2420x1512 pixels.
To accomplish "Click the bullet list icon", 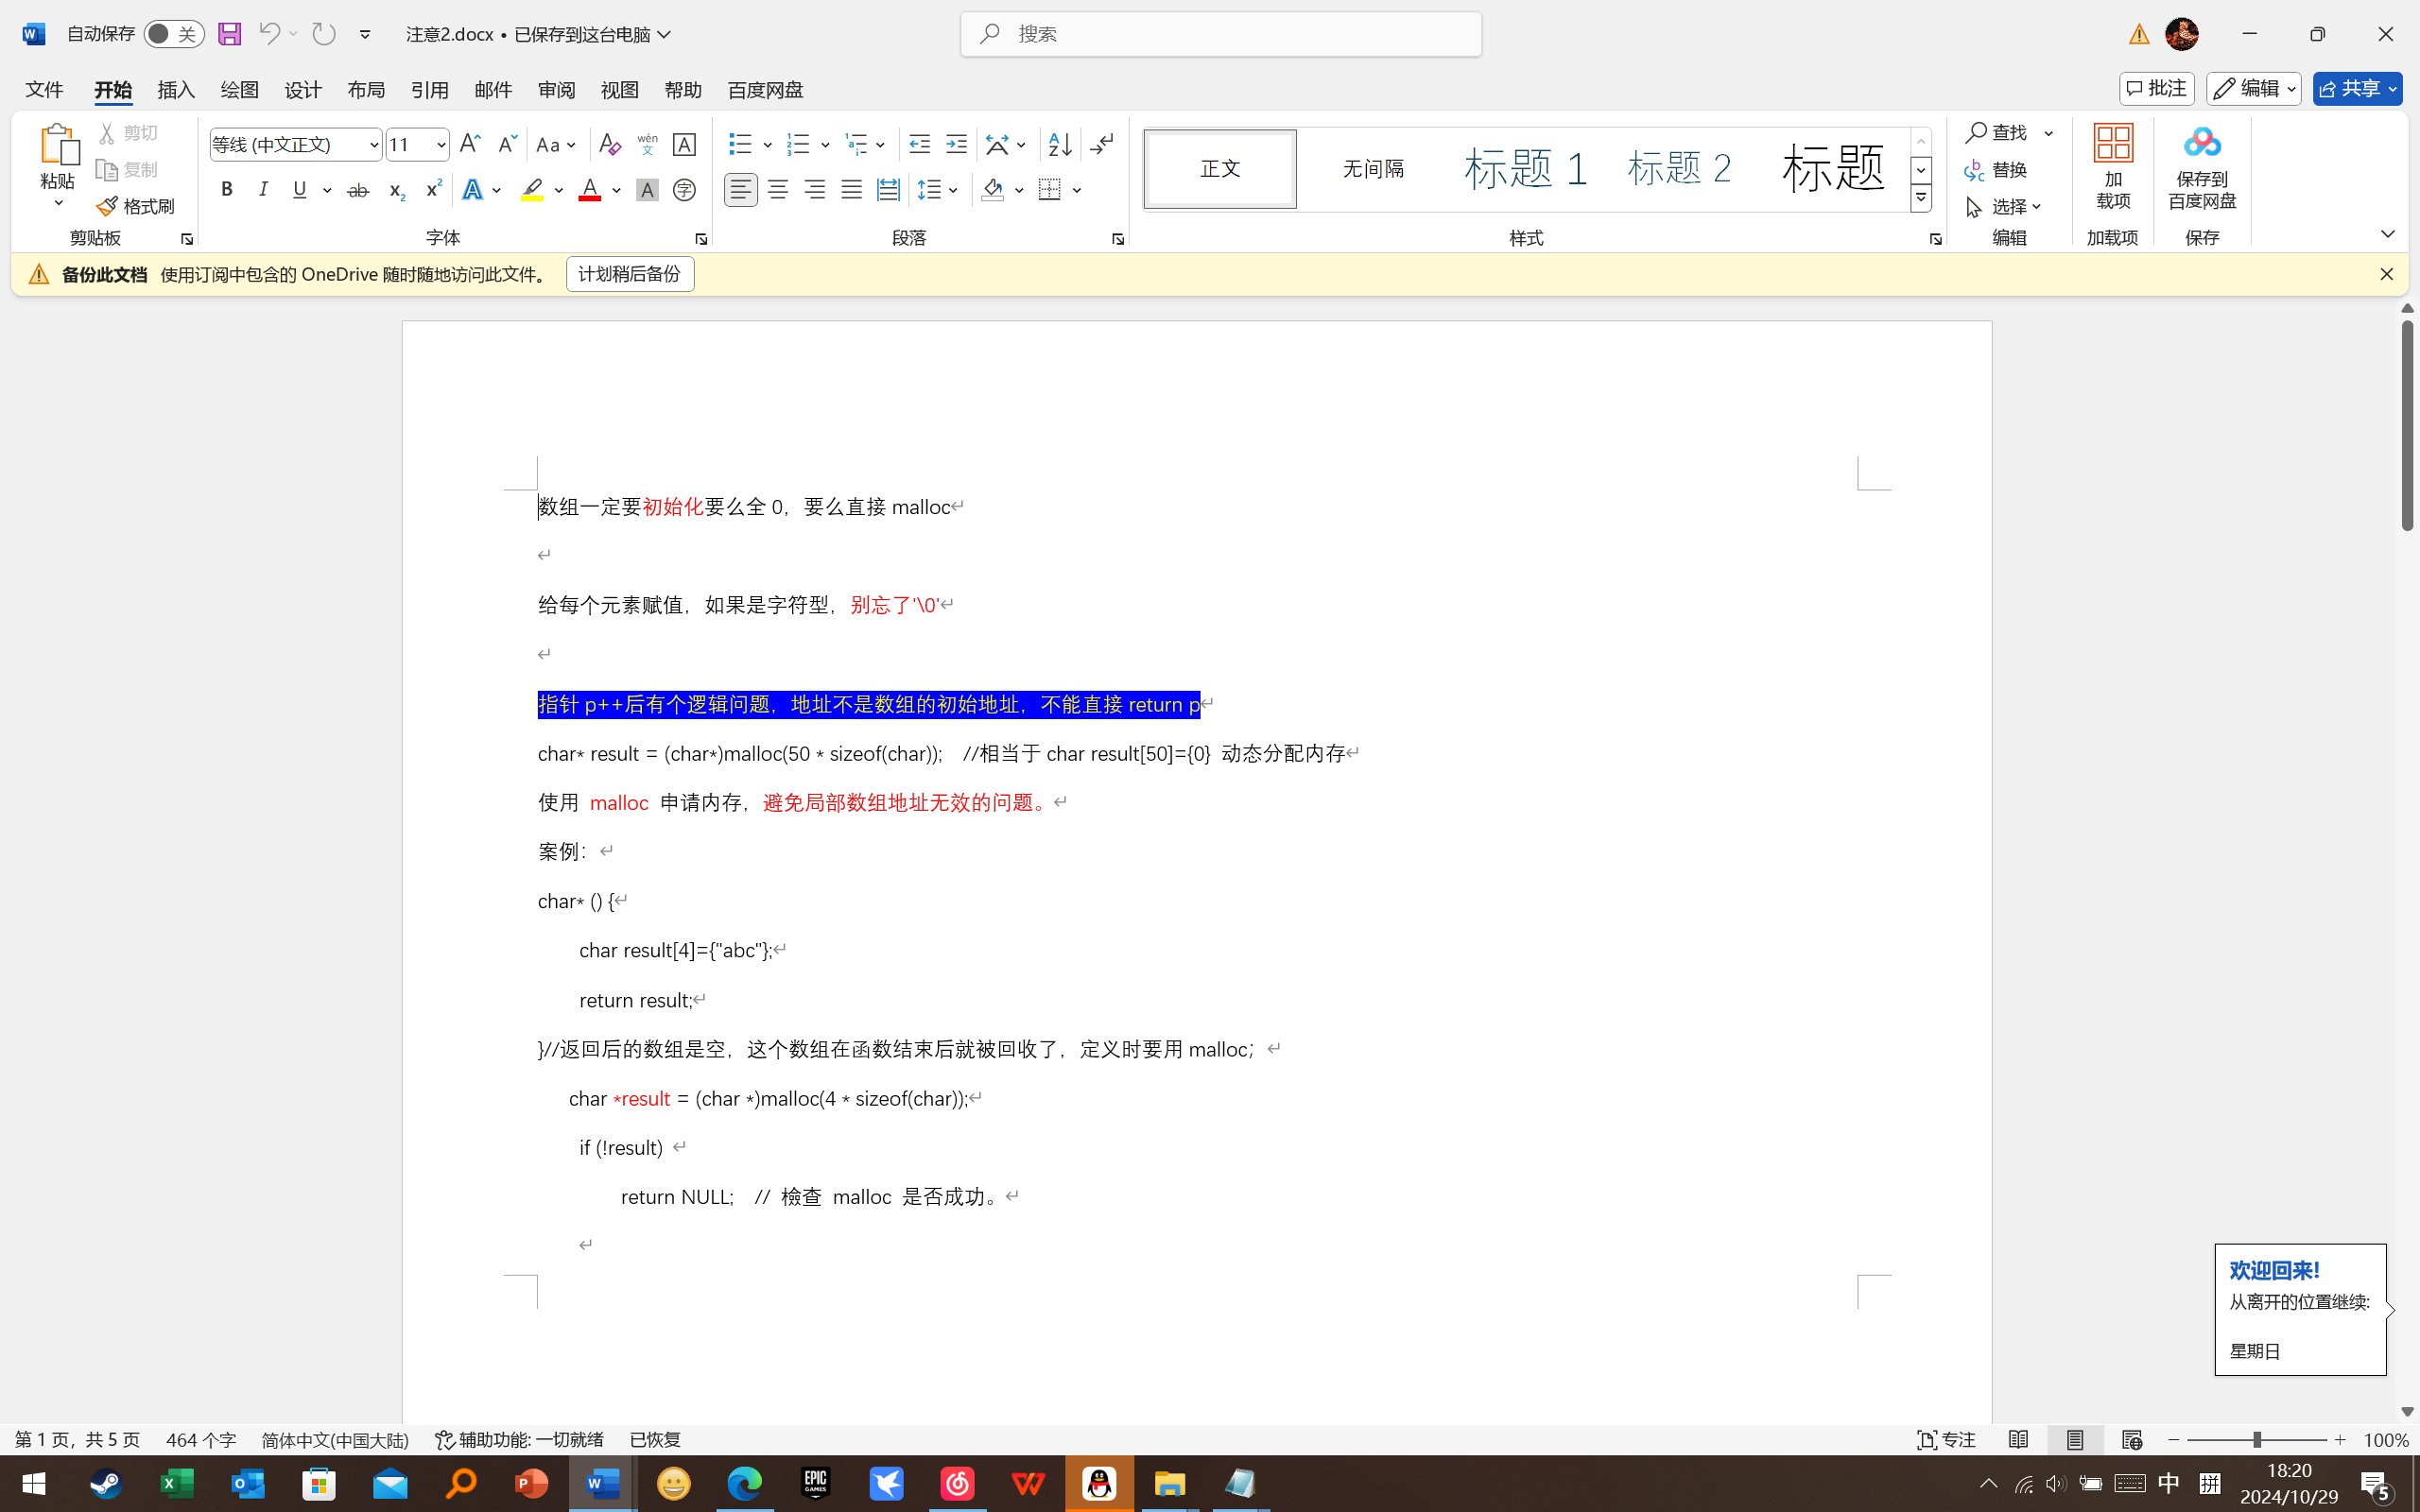I will [740, 144].
